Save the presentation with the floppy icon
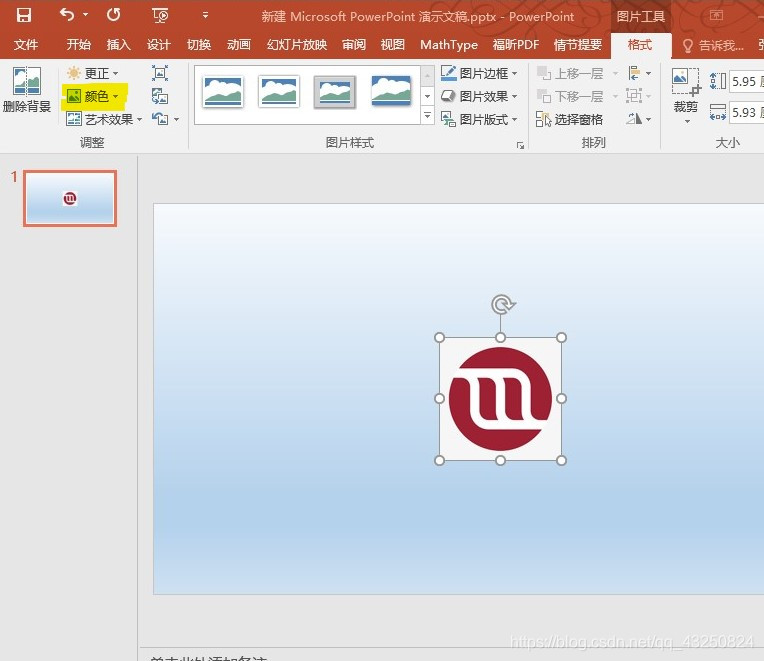764x661 pixels. tap(23, 15)
